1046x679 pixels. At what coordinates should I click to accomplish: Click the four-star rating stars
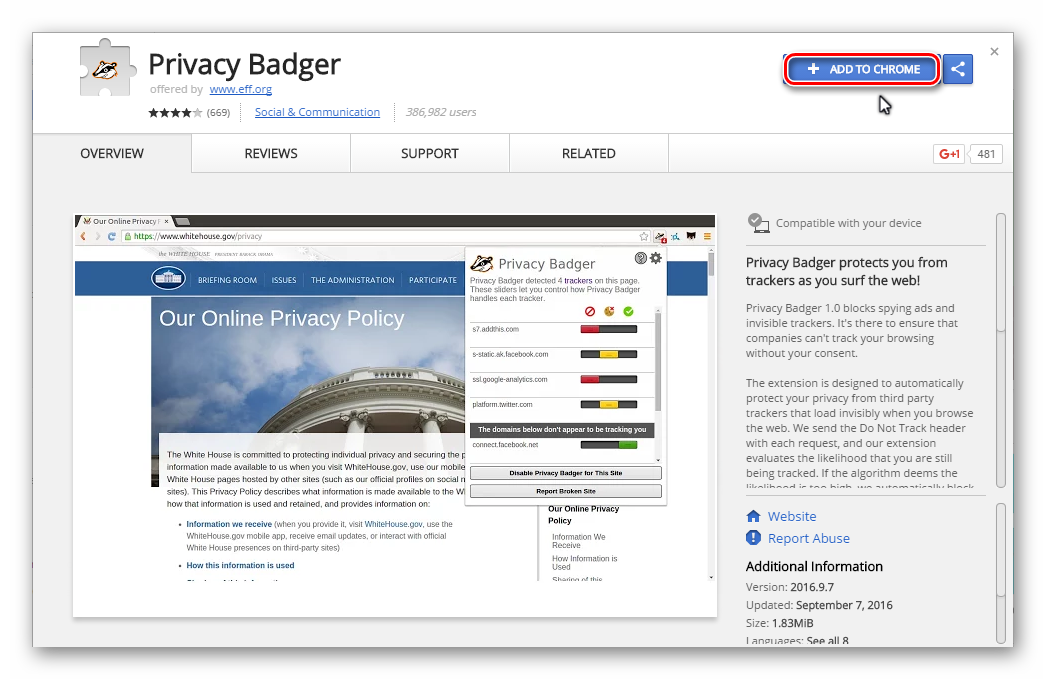pyautogui.click(x=175, y=113)
